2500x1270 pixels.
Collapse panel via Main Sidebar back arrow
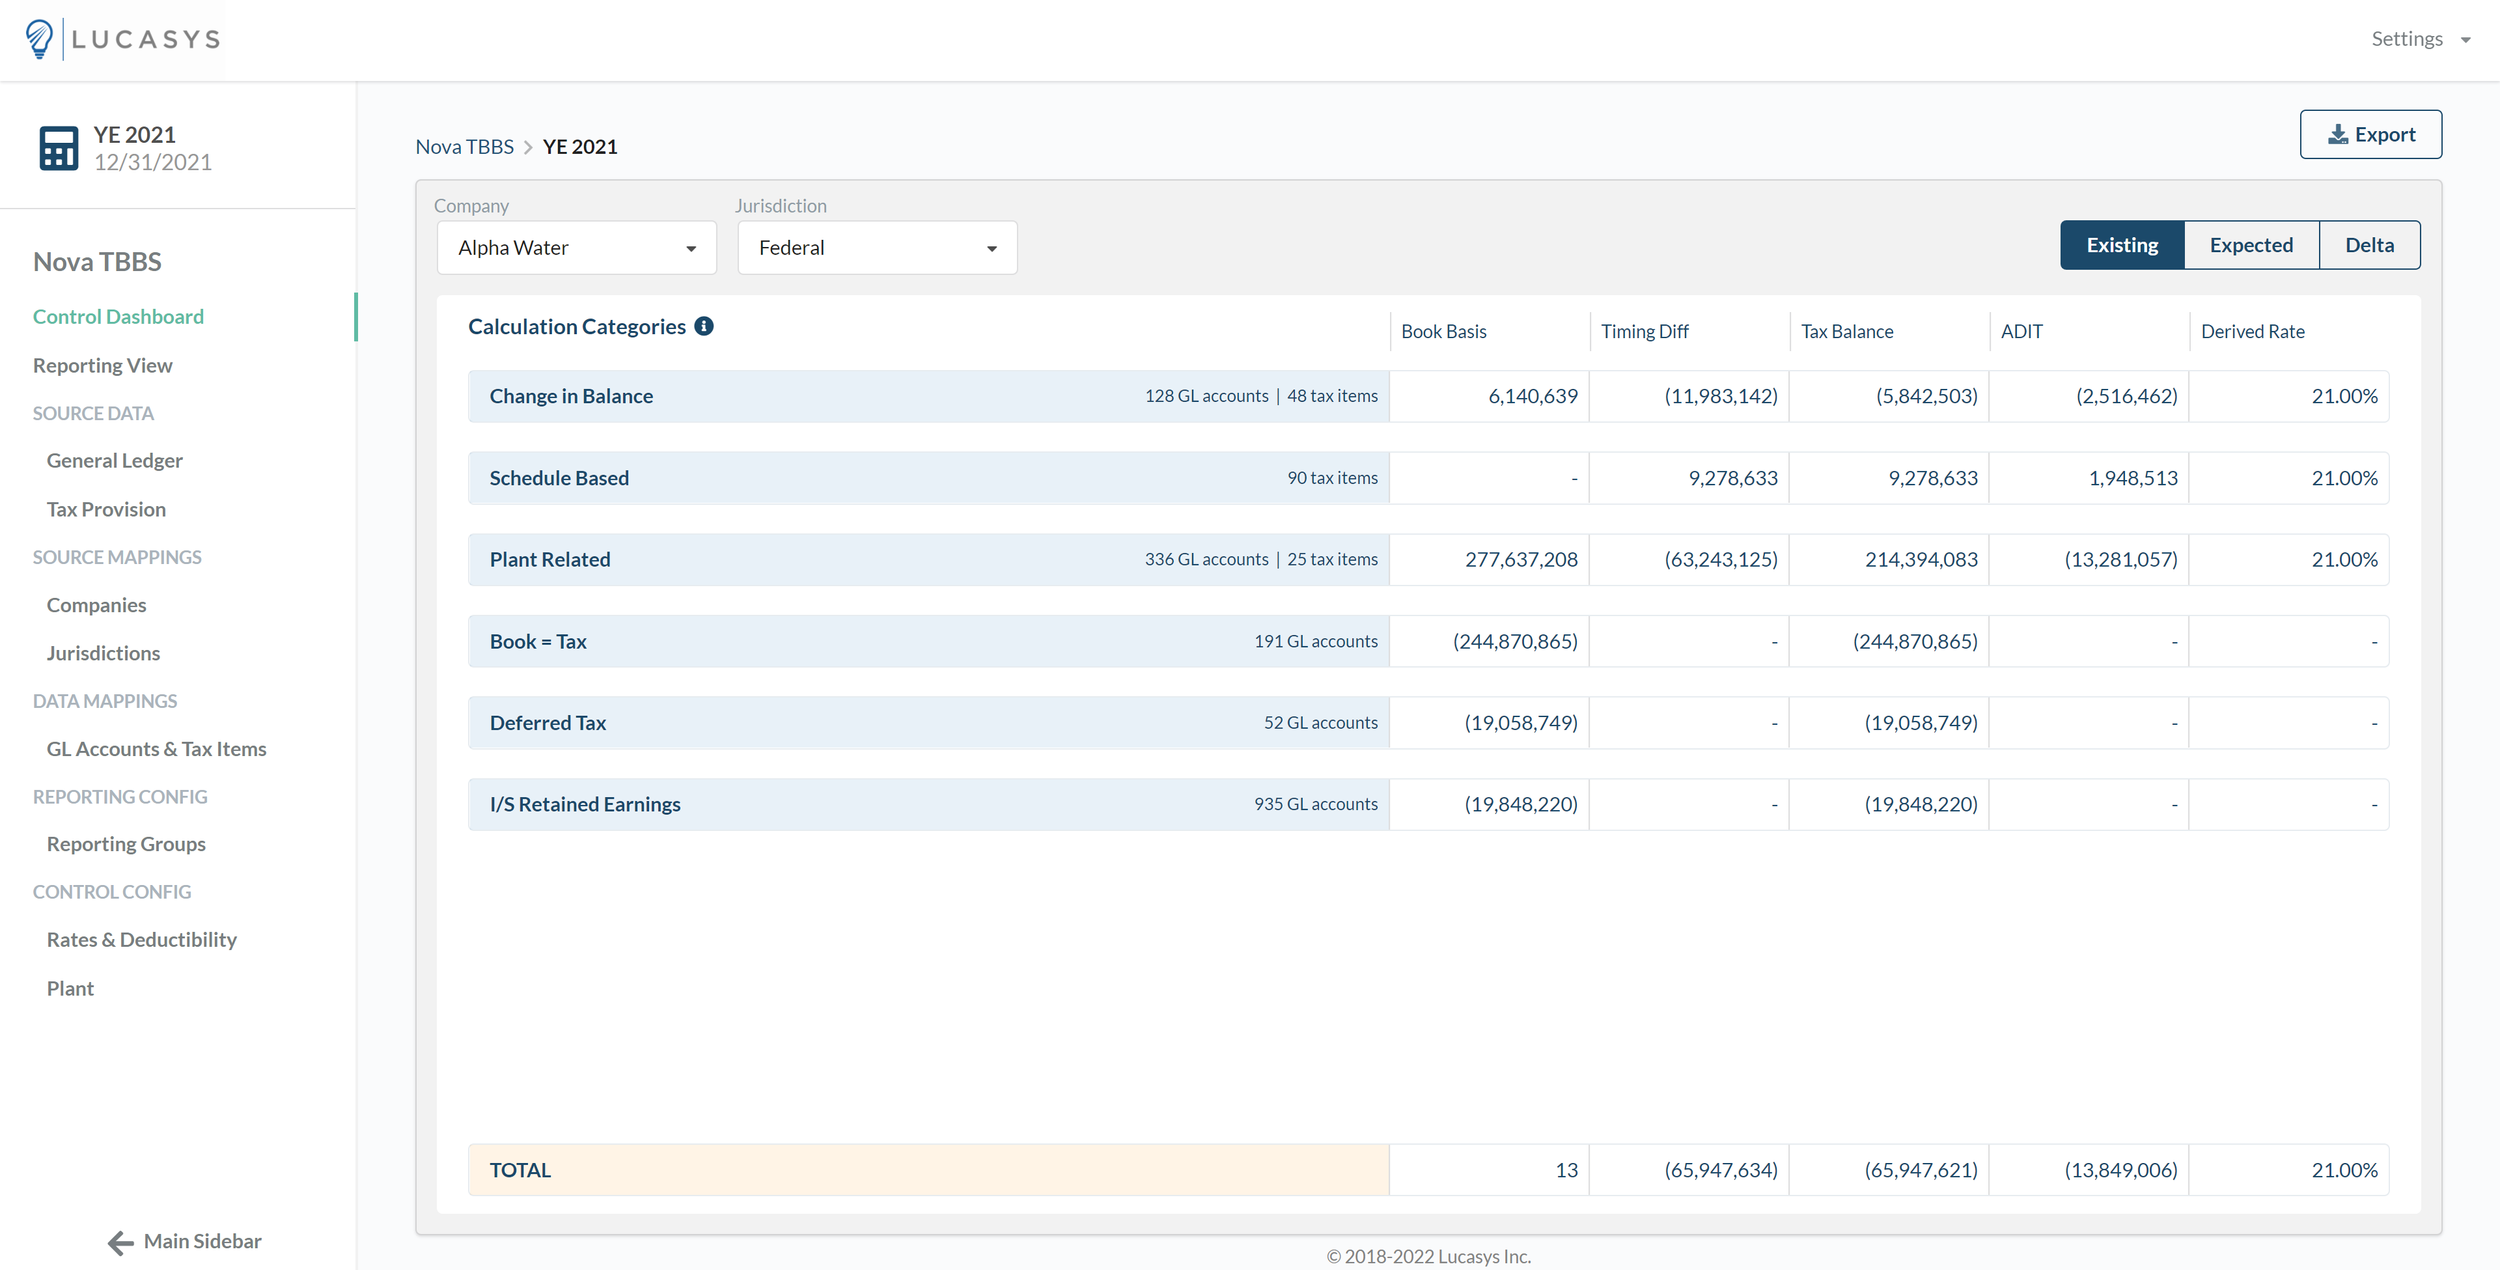click(x=120, y=1242)
